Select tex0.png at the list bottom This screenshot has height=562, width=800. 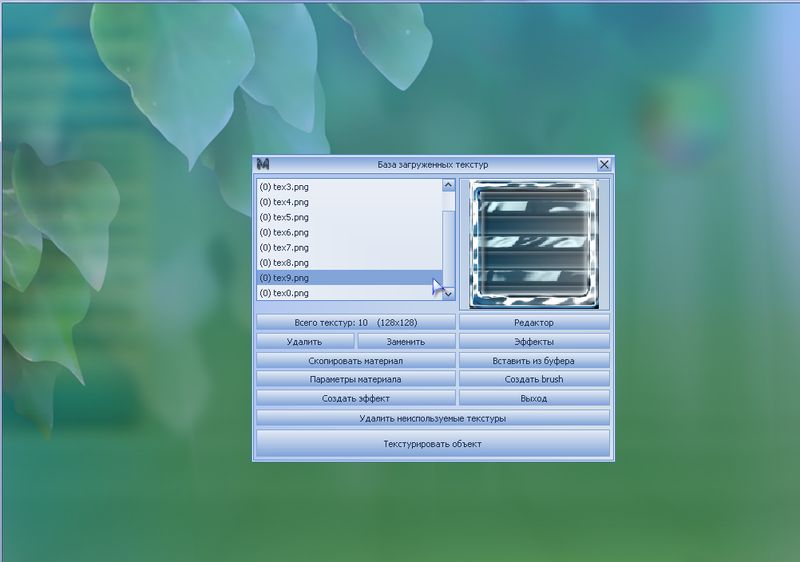coord(284,293)
